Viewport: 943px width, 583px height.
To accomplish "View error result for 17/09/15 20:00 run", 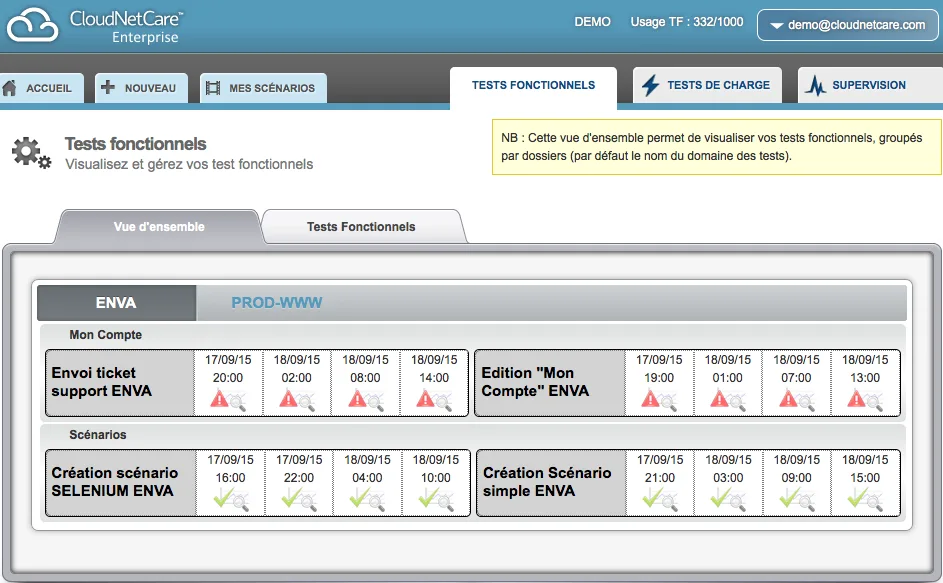I will coord(227,399).
